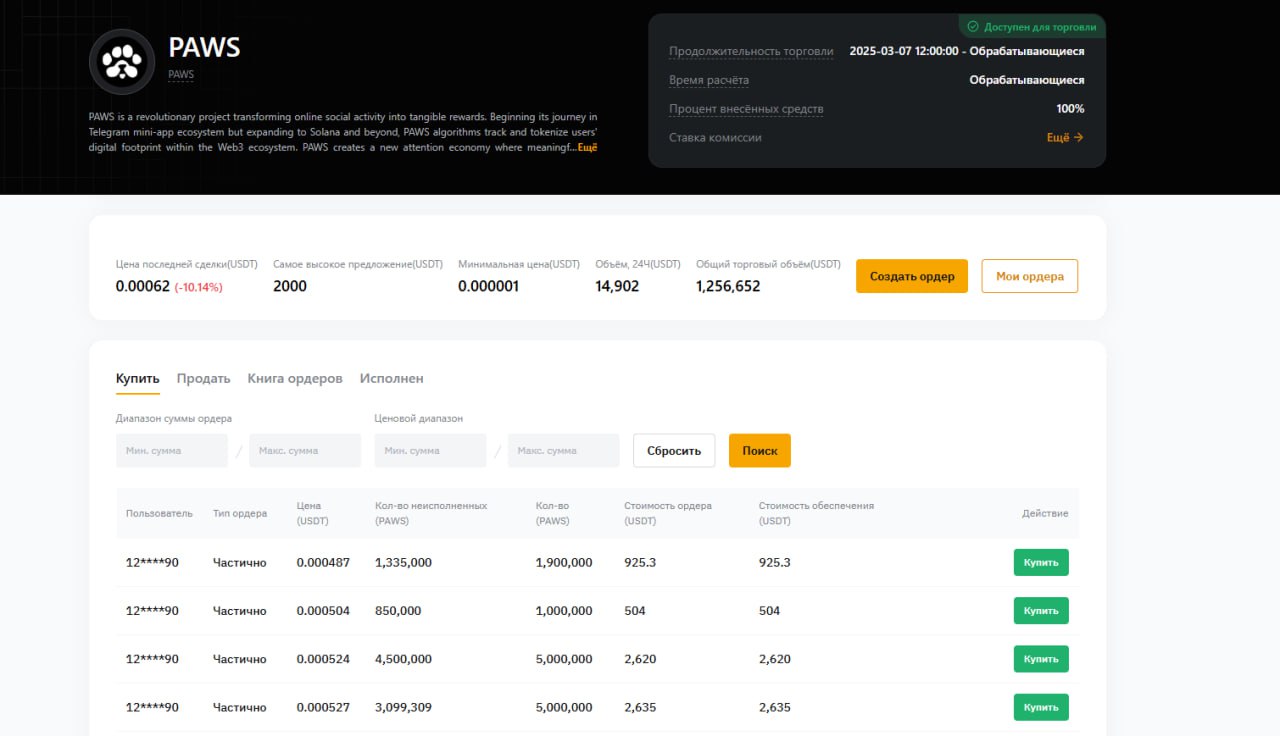Open Исполнен tab
Screen dimensions: 1280x736
(392, 379)
